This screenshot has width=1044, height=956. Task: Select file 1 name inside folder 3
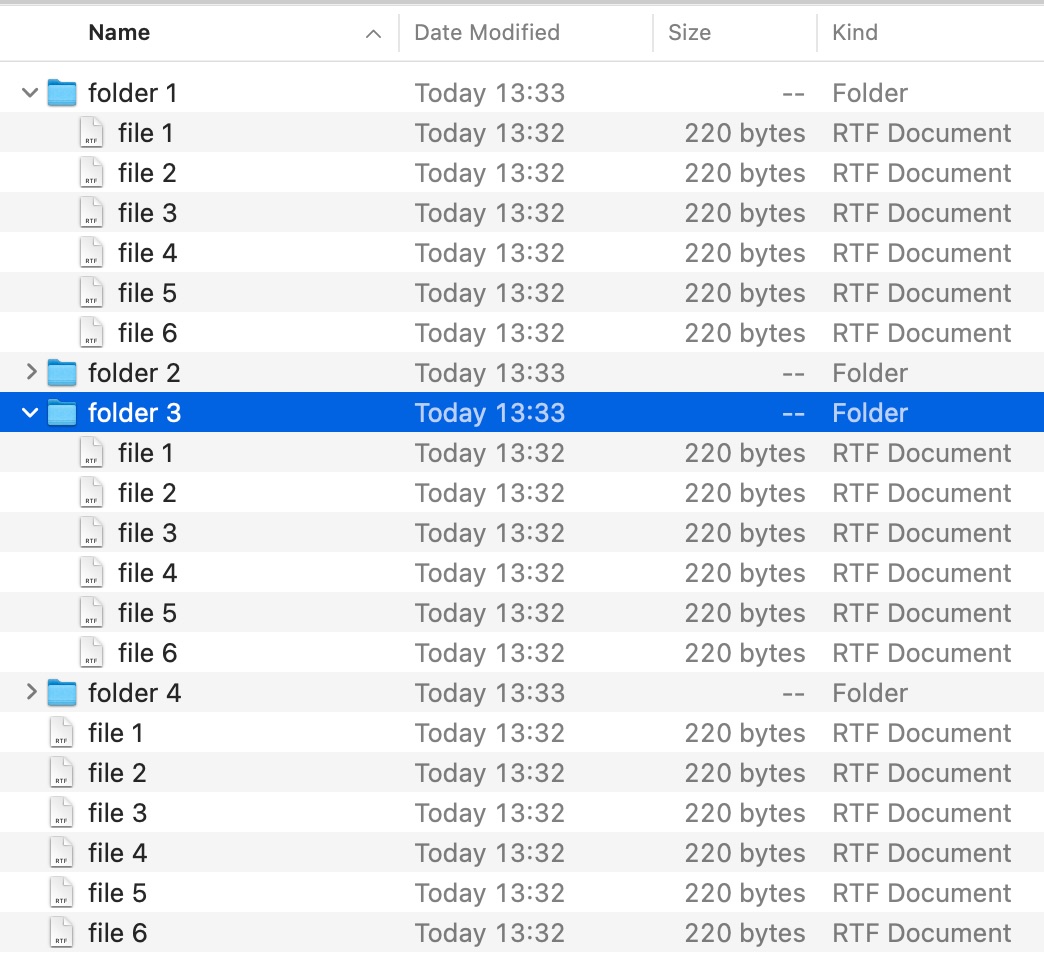click(145, 453)
